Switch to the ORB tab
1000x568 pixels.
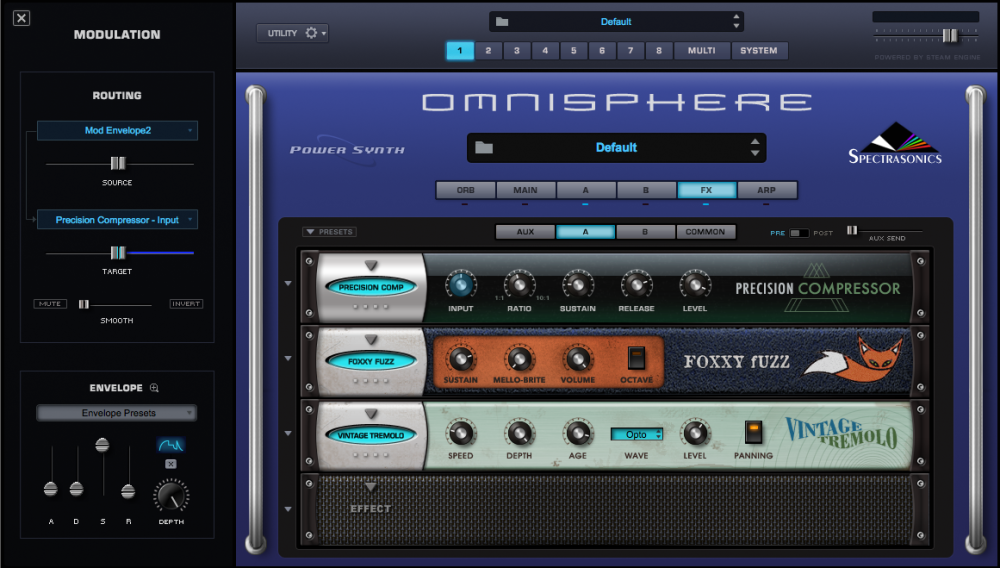point(466,190)
